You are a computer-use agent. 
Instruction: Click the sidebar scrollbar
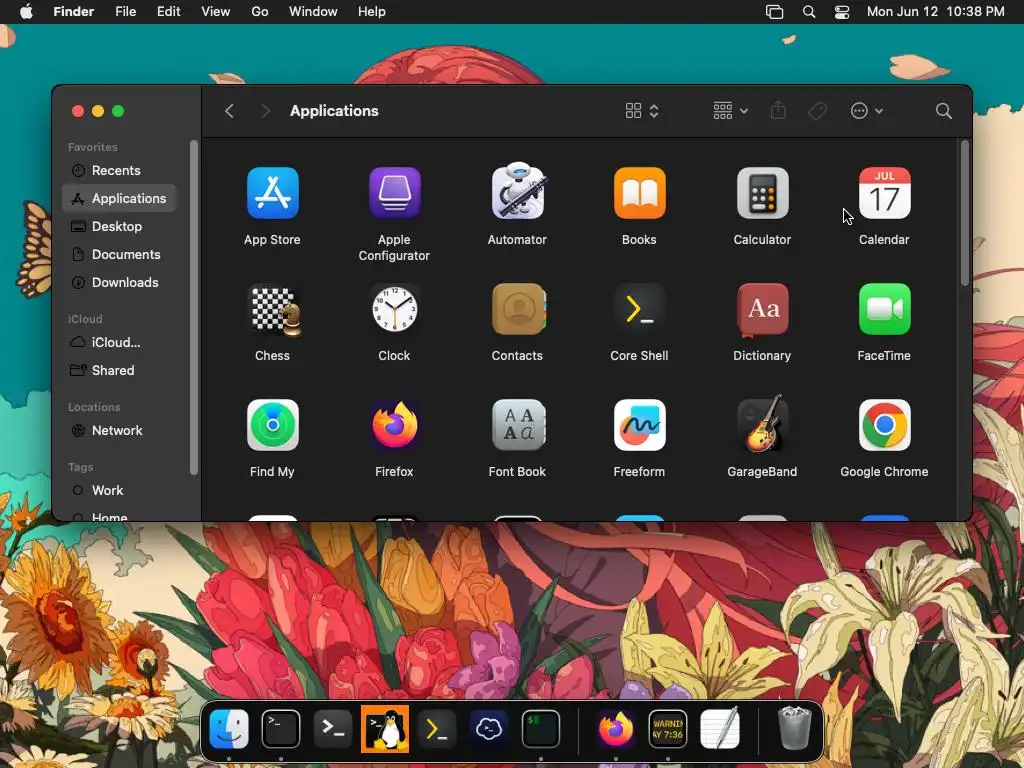pyautogui.click(x=193, y=307)
